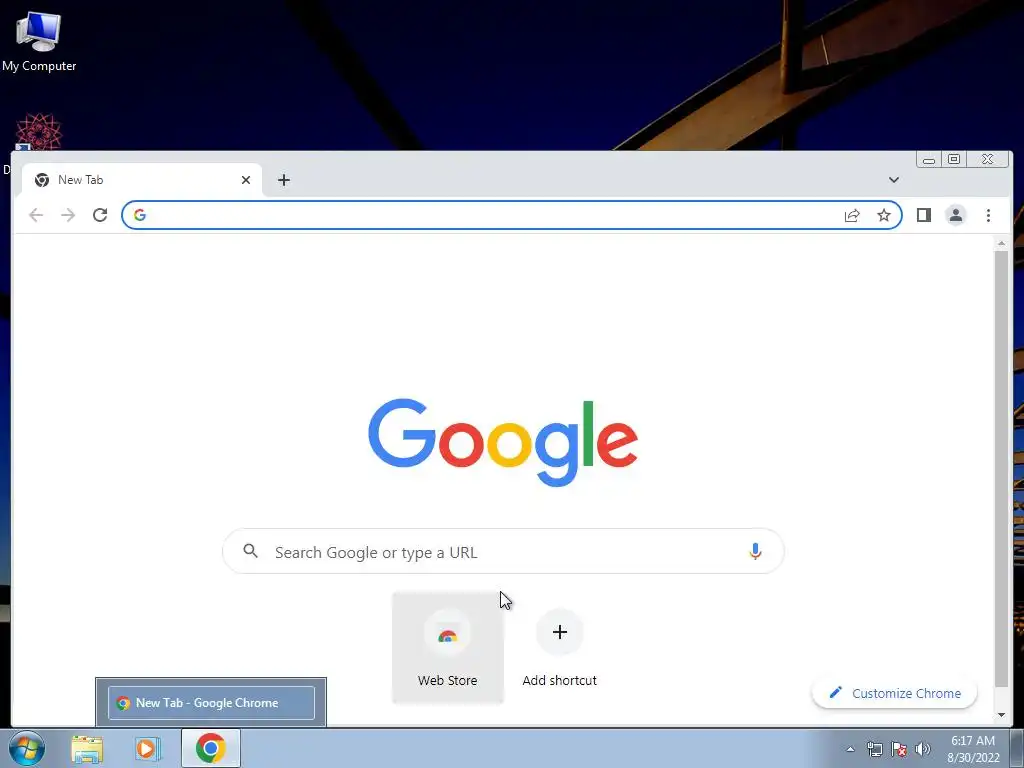Maximize the Chrome window

pyautogui.click(x=954, y=159)
